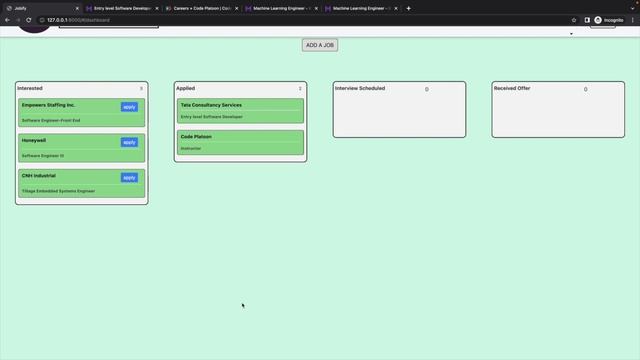View site information icon in address bar
This screenshot has height=360, width=640.
point(42,20)
